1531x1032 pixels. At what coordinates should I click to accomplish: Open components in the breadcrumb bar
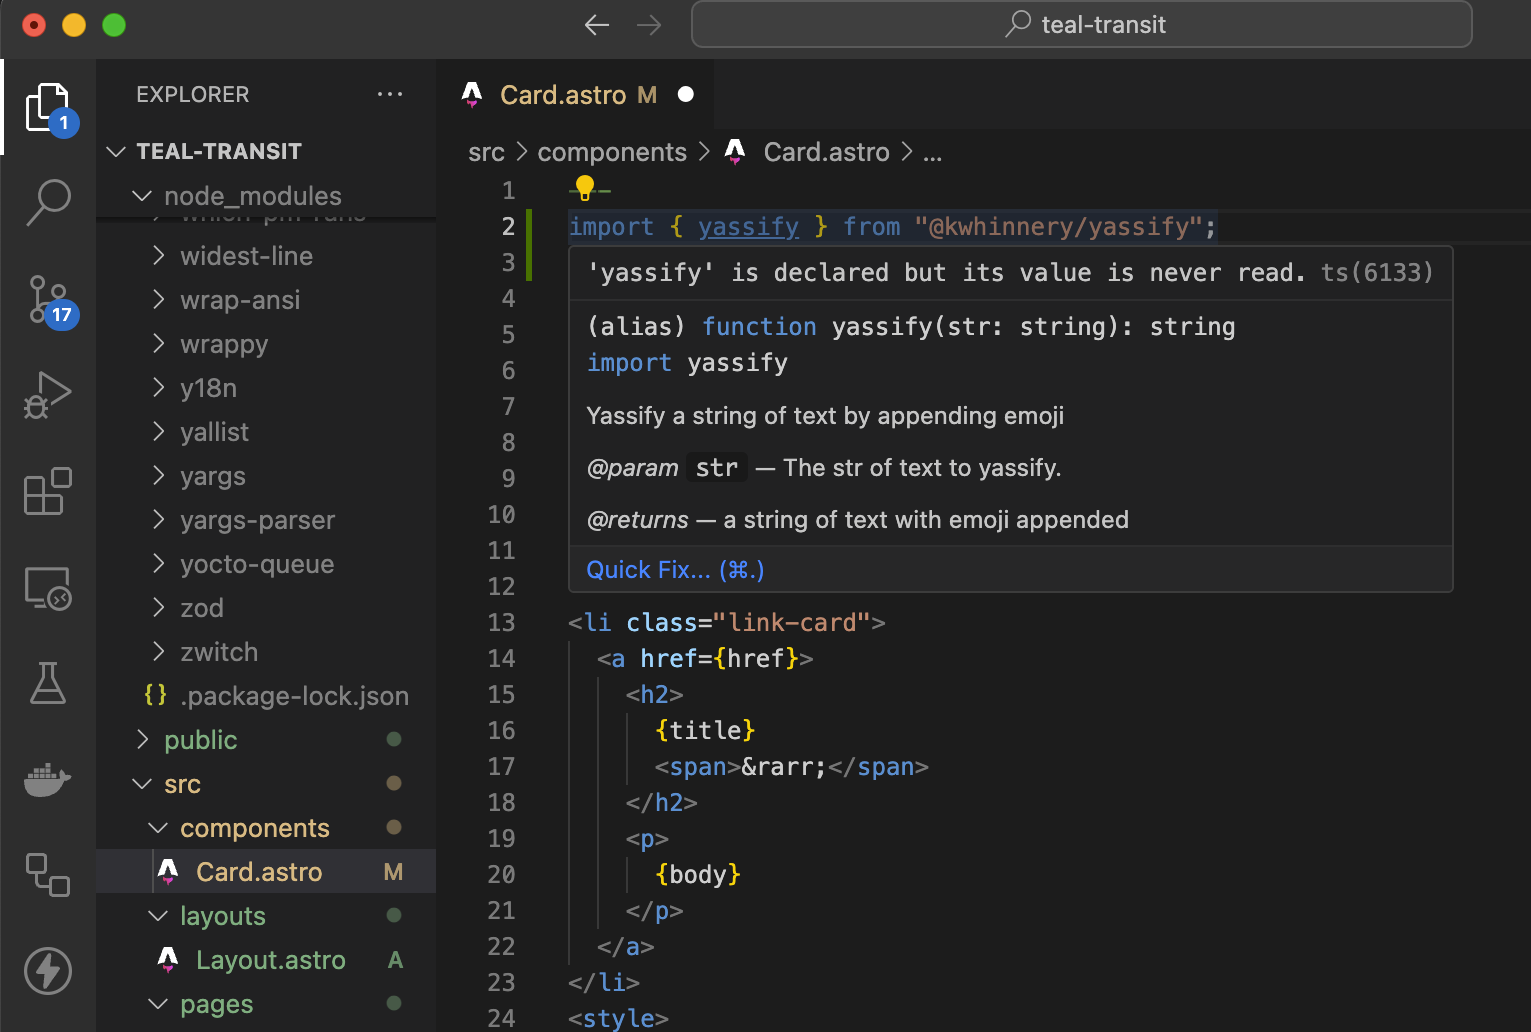click(x=611, y=151)
